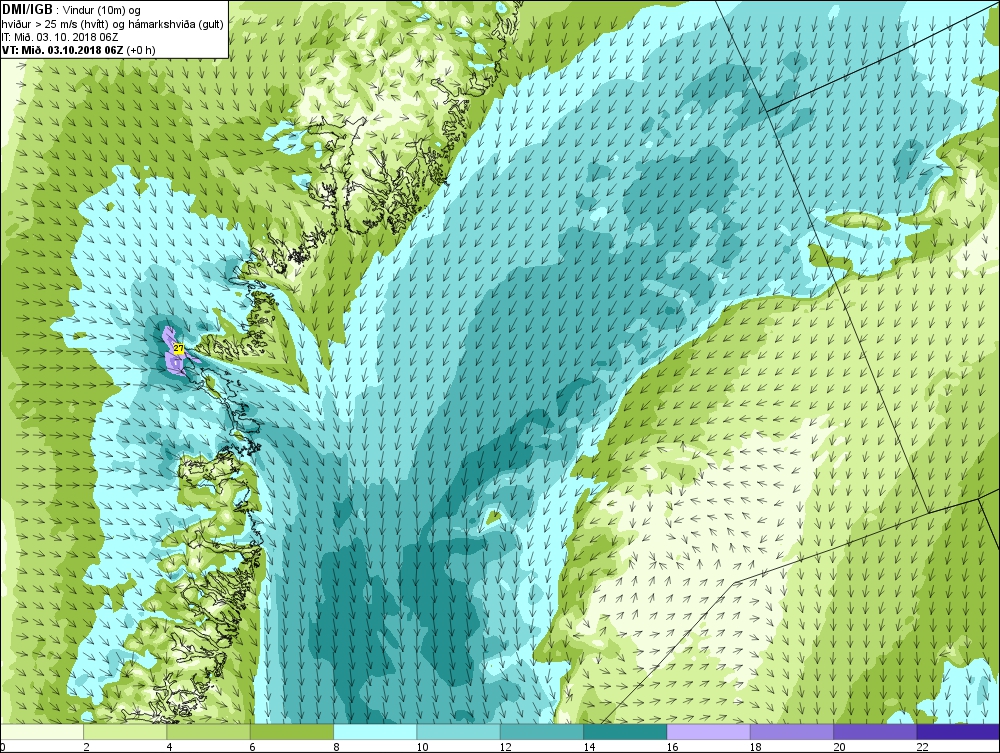Click the legend scale label '16'
The width and height of the screenshot is (1000, 753).
pyautogui.click(x=672, y=747)
